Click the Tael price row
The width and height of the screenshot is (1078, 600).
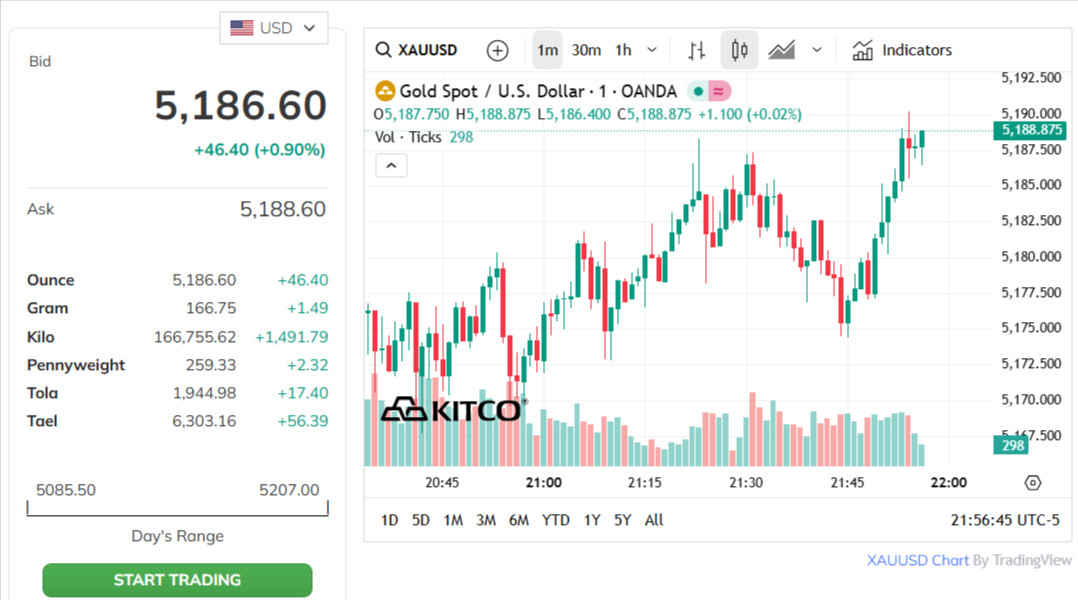pyautogui.click(x=177, y=421)
